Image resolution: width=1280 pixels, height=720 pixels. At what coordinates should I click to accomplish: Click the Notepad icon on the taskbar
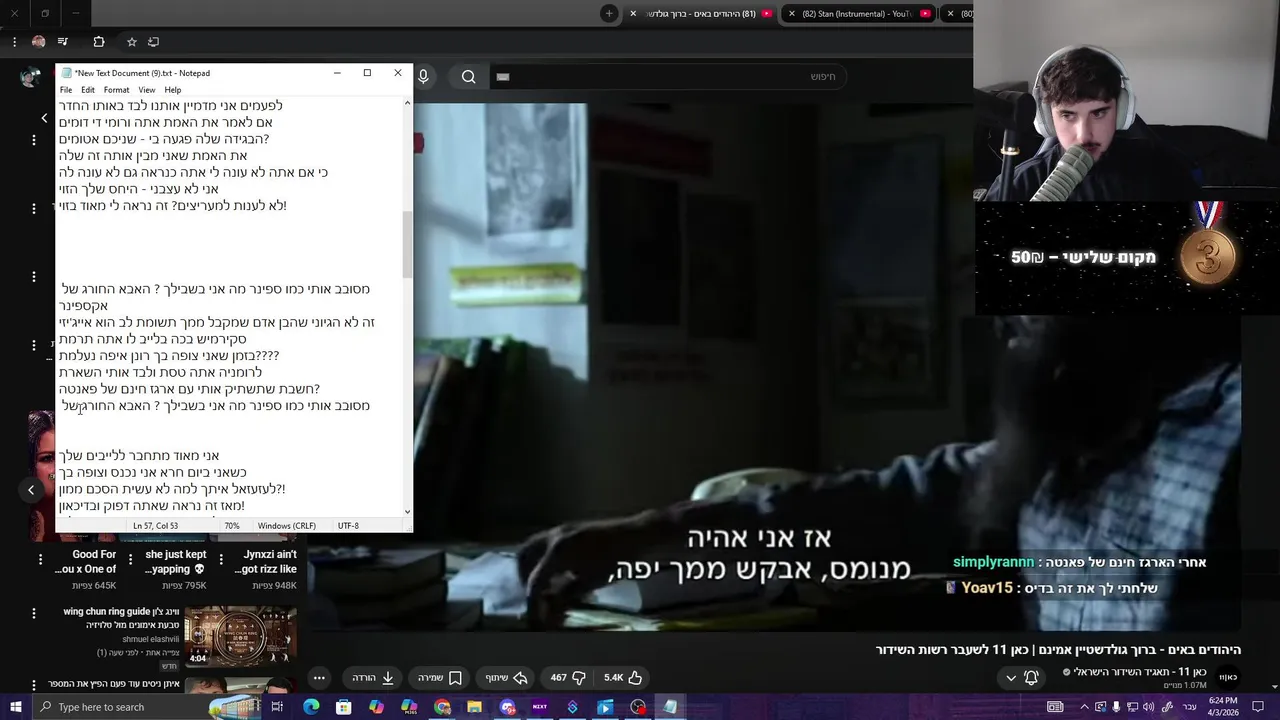670,707
